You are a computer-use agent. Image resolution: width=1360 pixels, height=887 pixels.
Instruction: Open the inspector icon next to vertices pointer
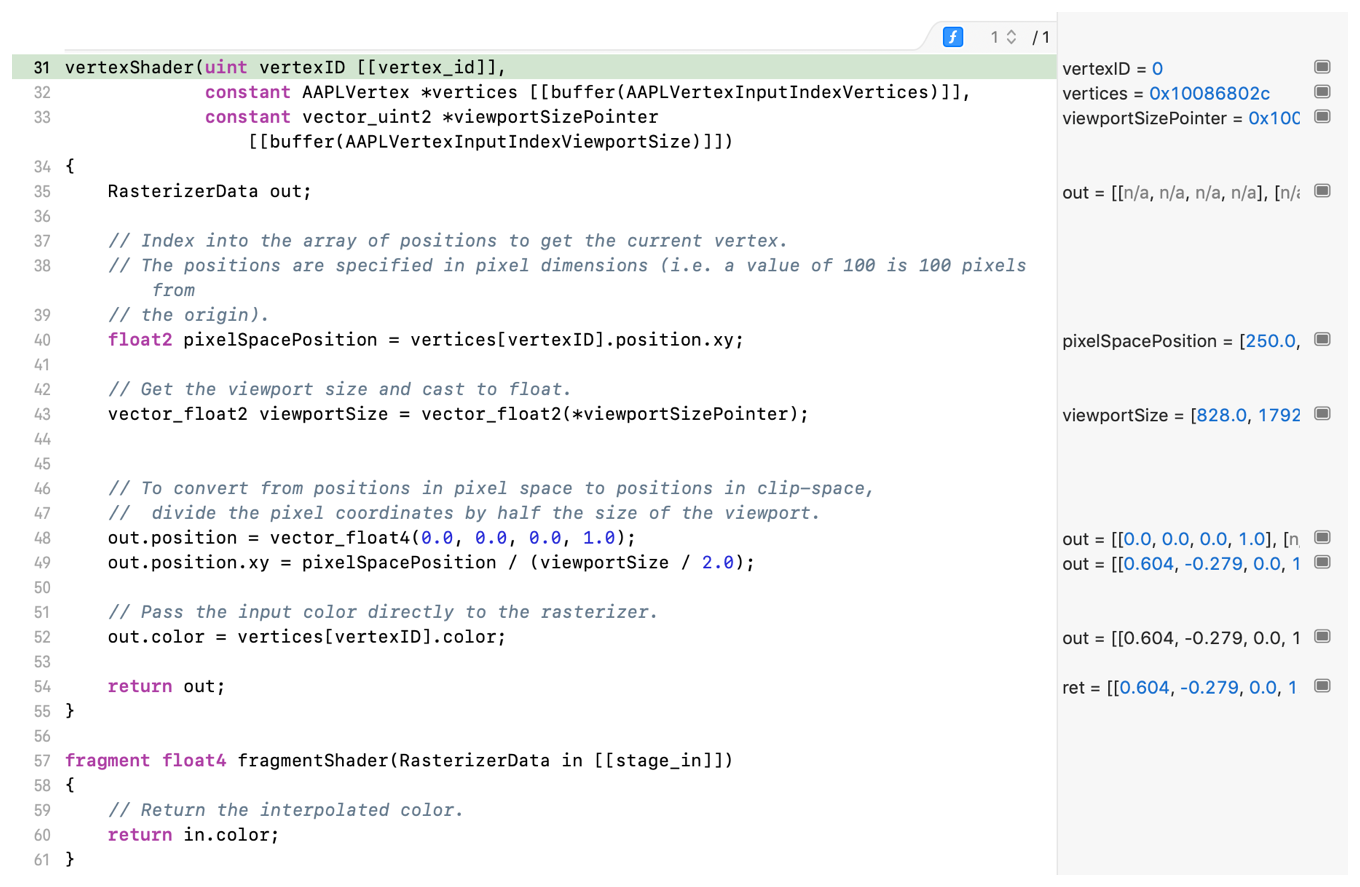tap(1322, 92)
